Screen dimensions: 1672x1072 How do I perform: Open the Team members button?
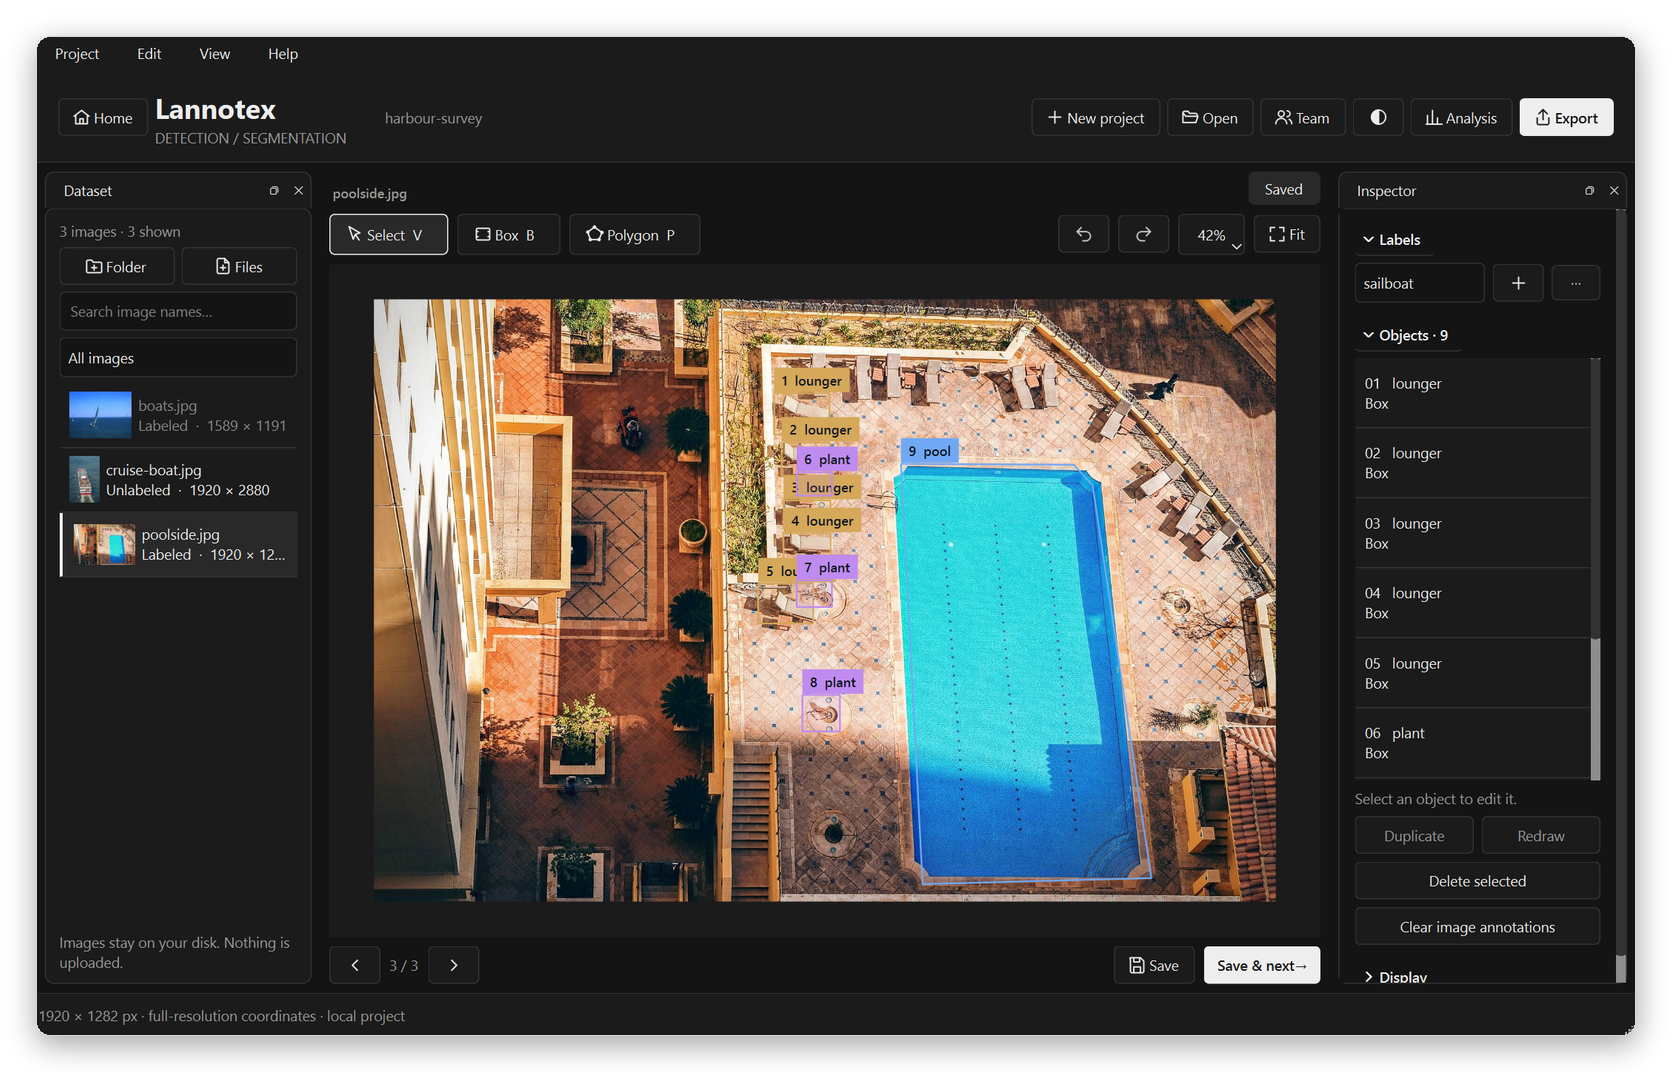tap(1302, 118)
